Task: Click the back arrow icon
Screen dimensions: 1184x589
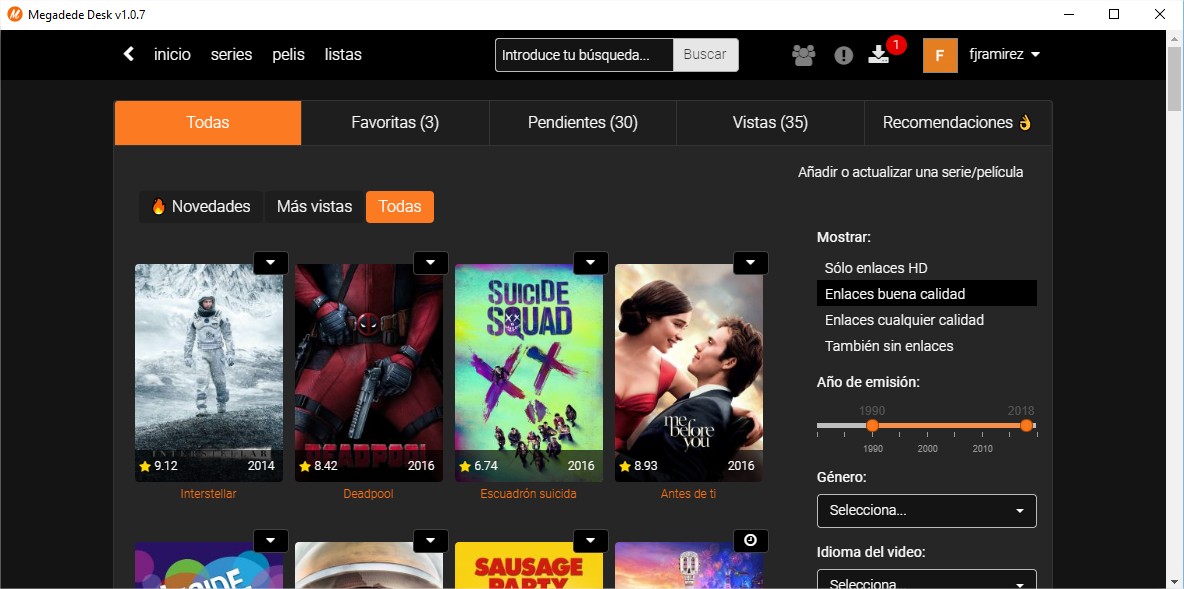Action: coord(129,54)
